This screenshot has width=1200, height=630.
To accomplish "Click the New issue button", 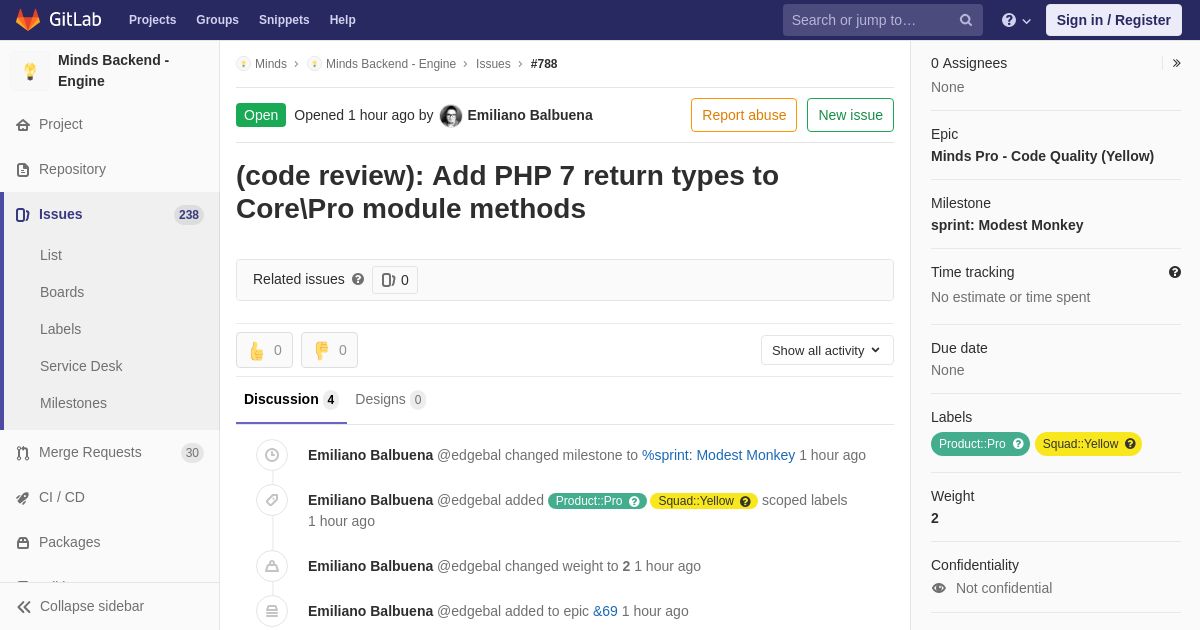I will [850, 115].
